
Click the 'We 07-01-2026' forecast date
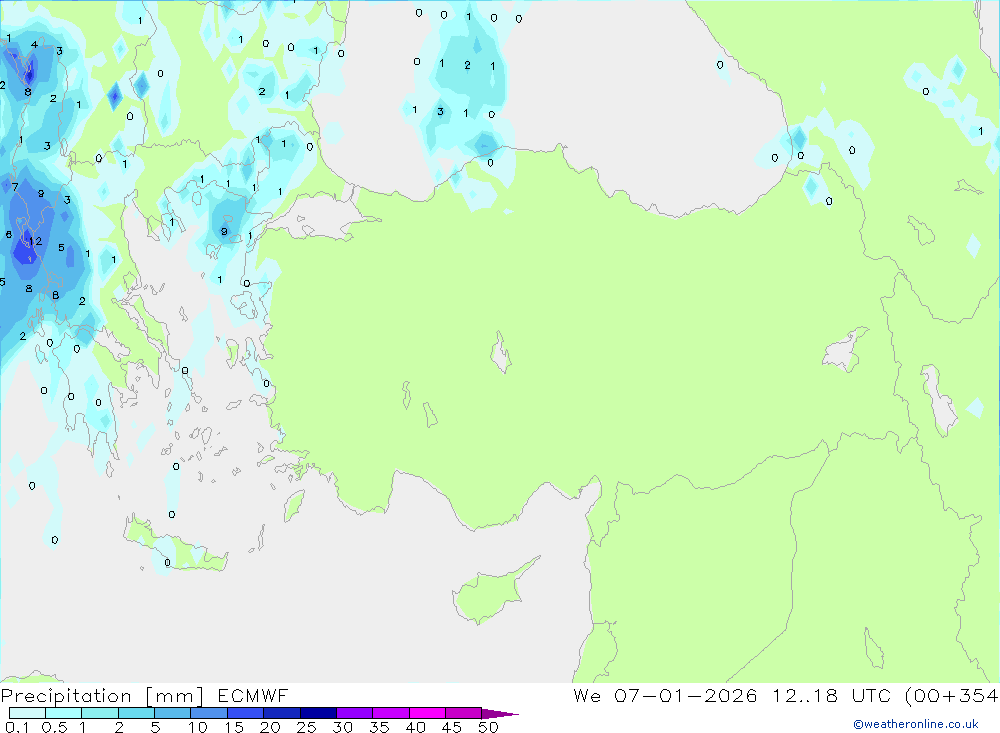665,695
